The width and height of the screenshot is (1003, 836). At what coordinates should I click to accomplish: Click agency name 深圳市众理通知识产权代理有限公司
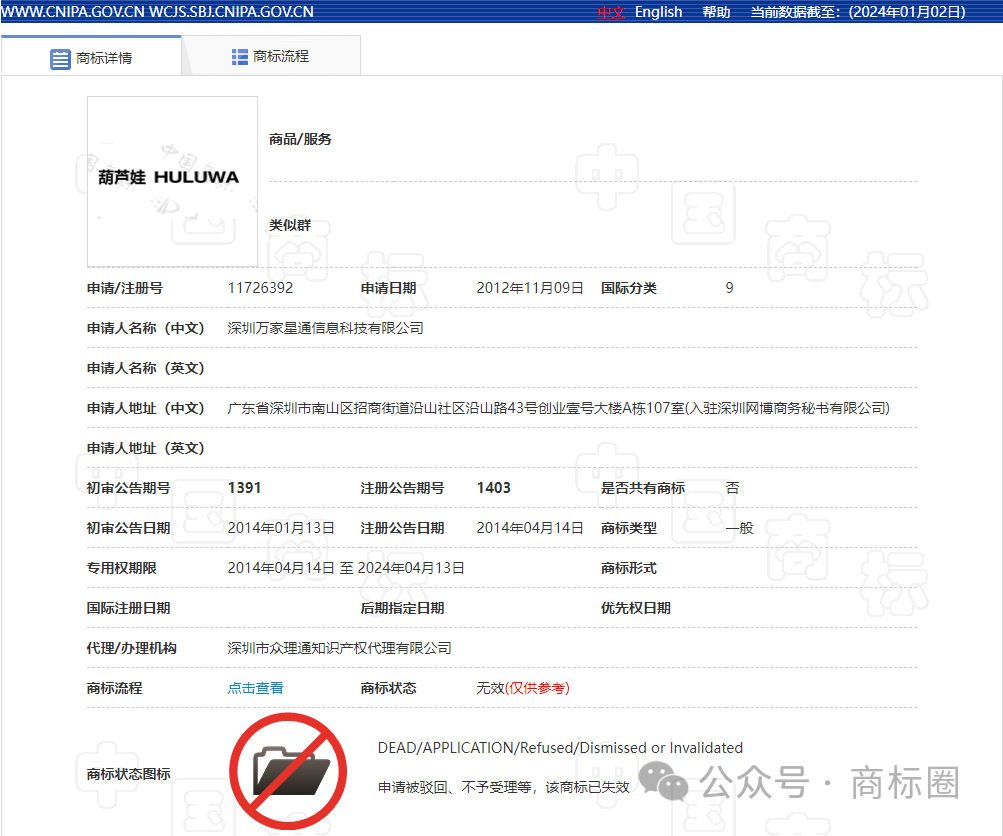pyautogui.click(x=339, y=648)
